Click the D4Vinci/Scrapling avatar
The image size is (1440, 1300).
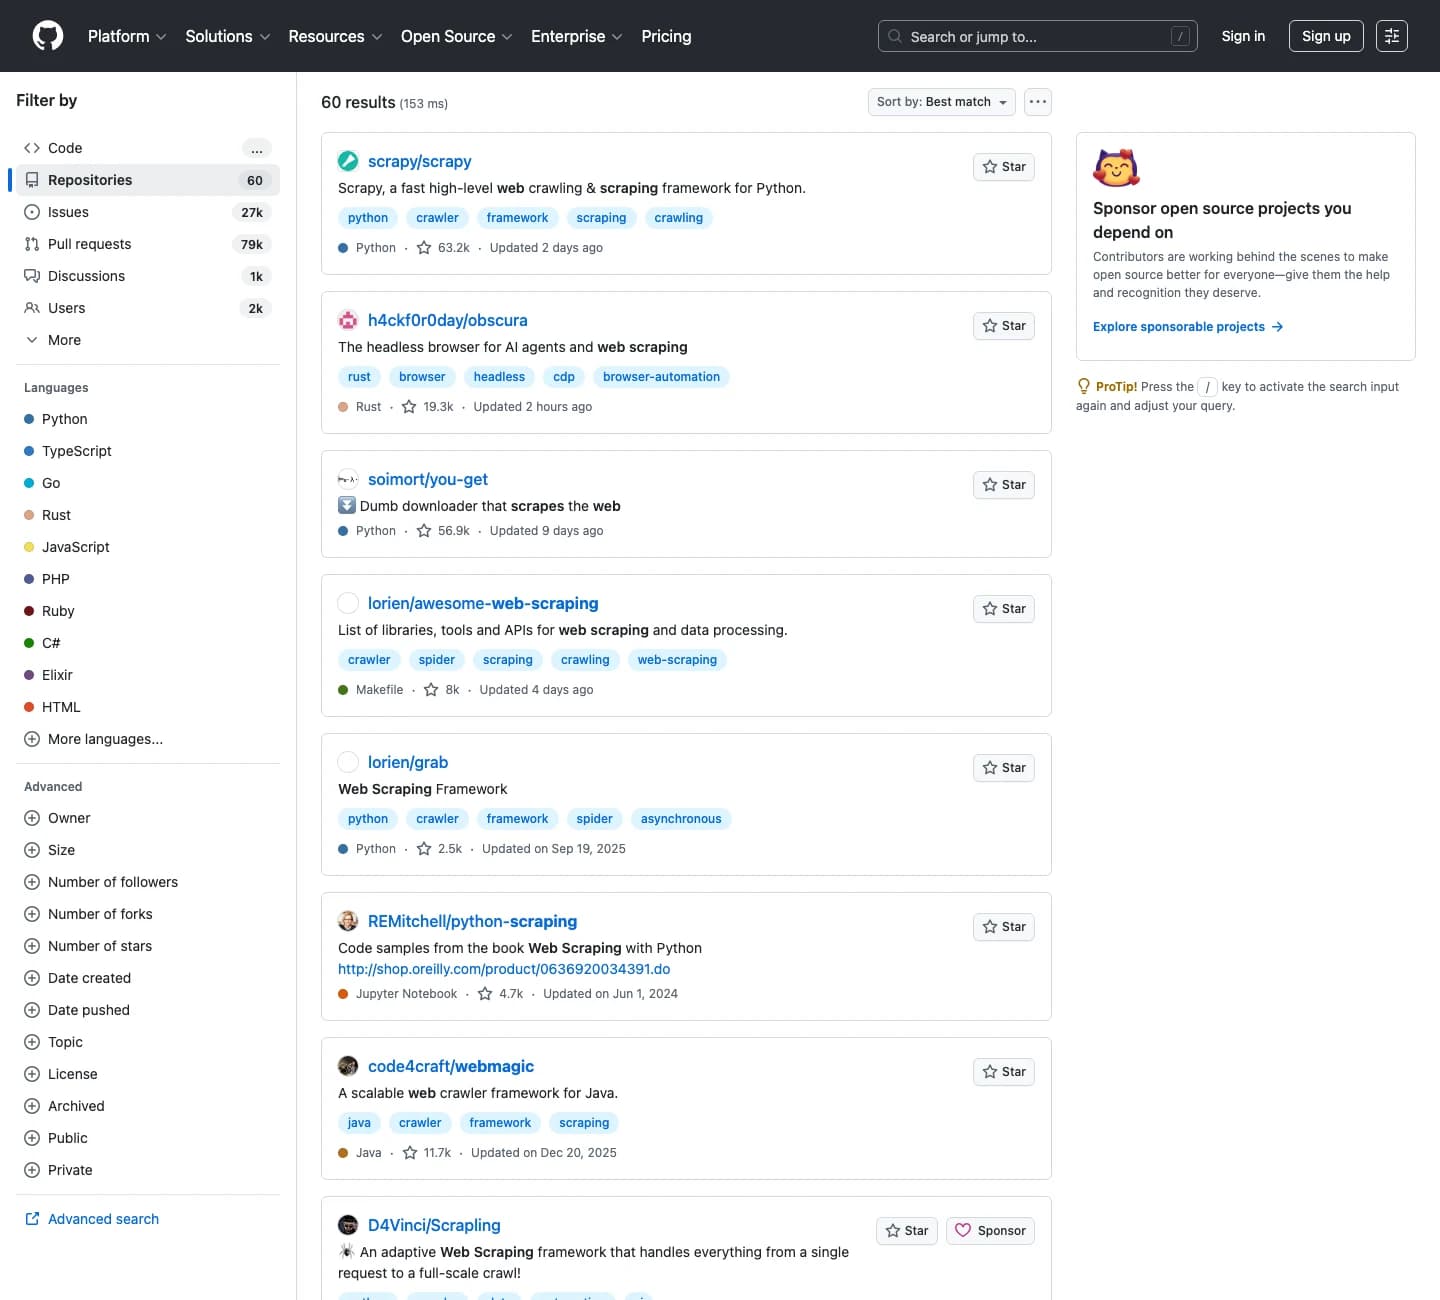point(348,1225)
